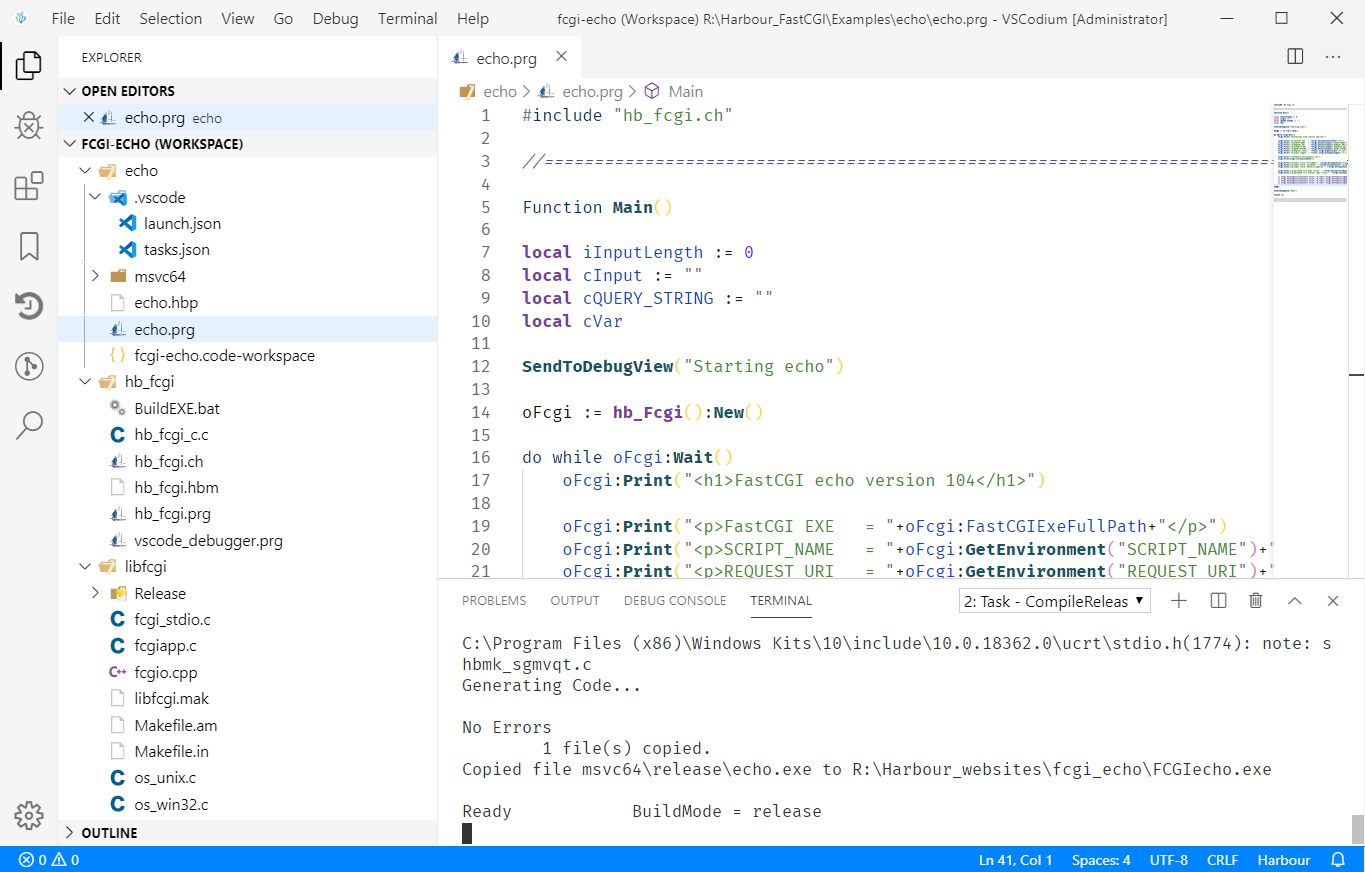Add a new terminal with plus icon
This screenshot has width=1365, height=872.
coord(1179,601)
